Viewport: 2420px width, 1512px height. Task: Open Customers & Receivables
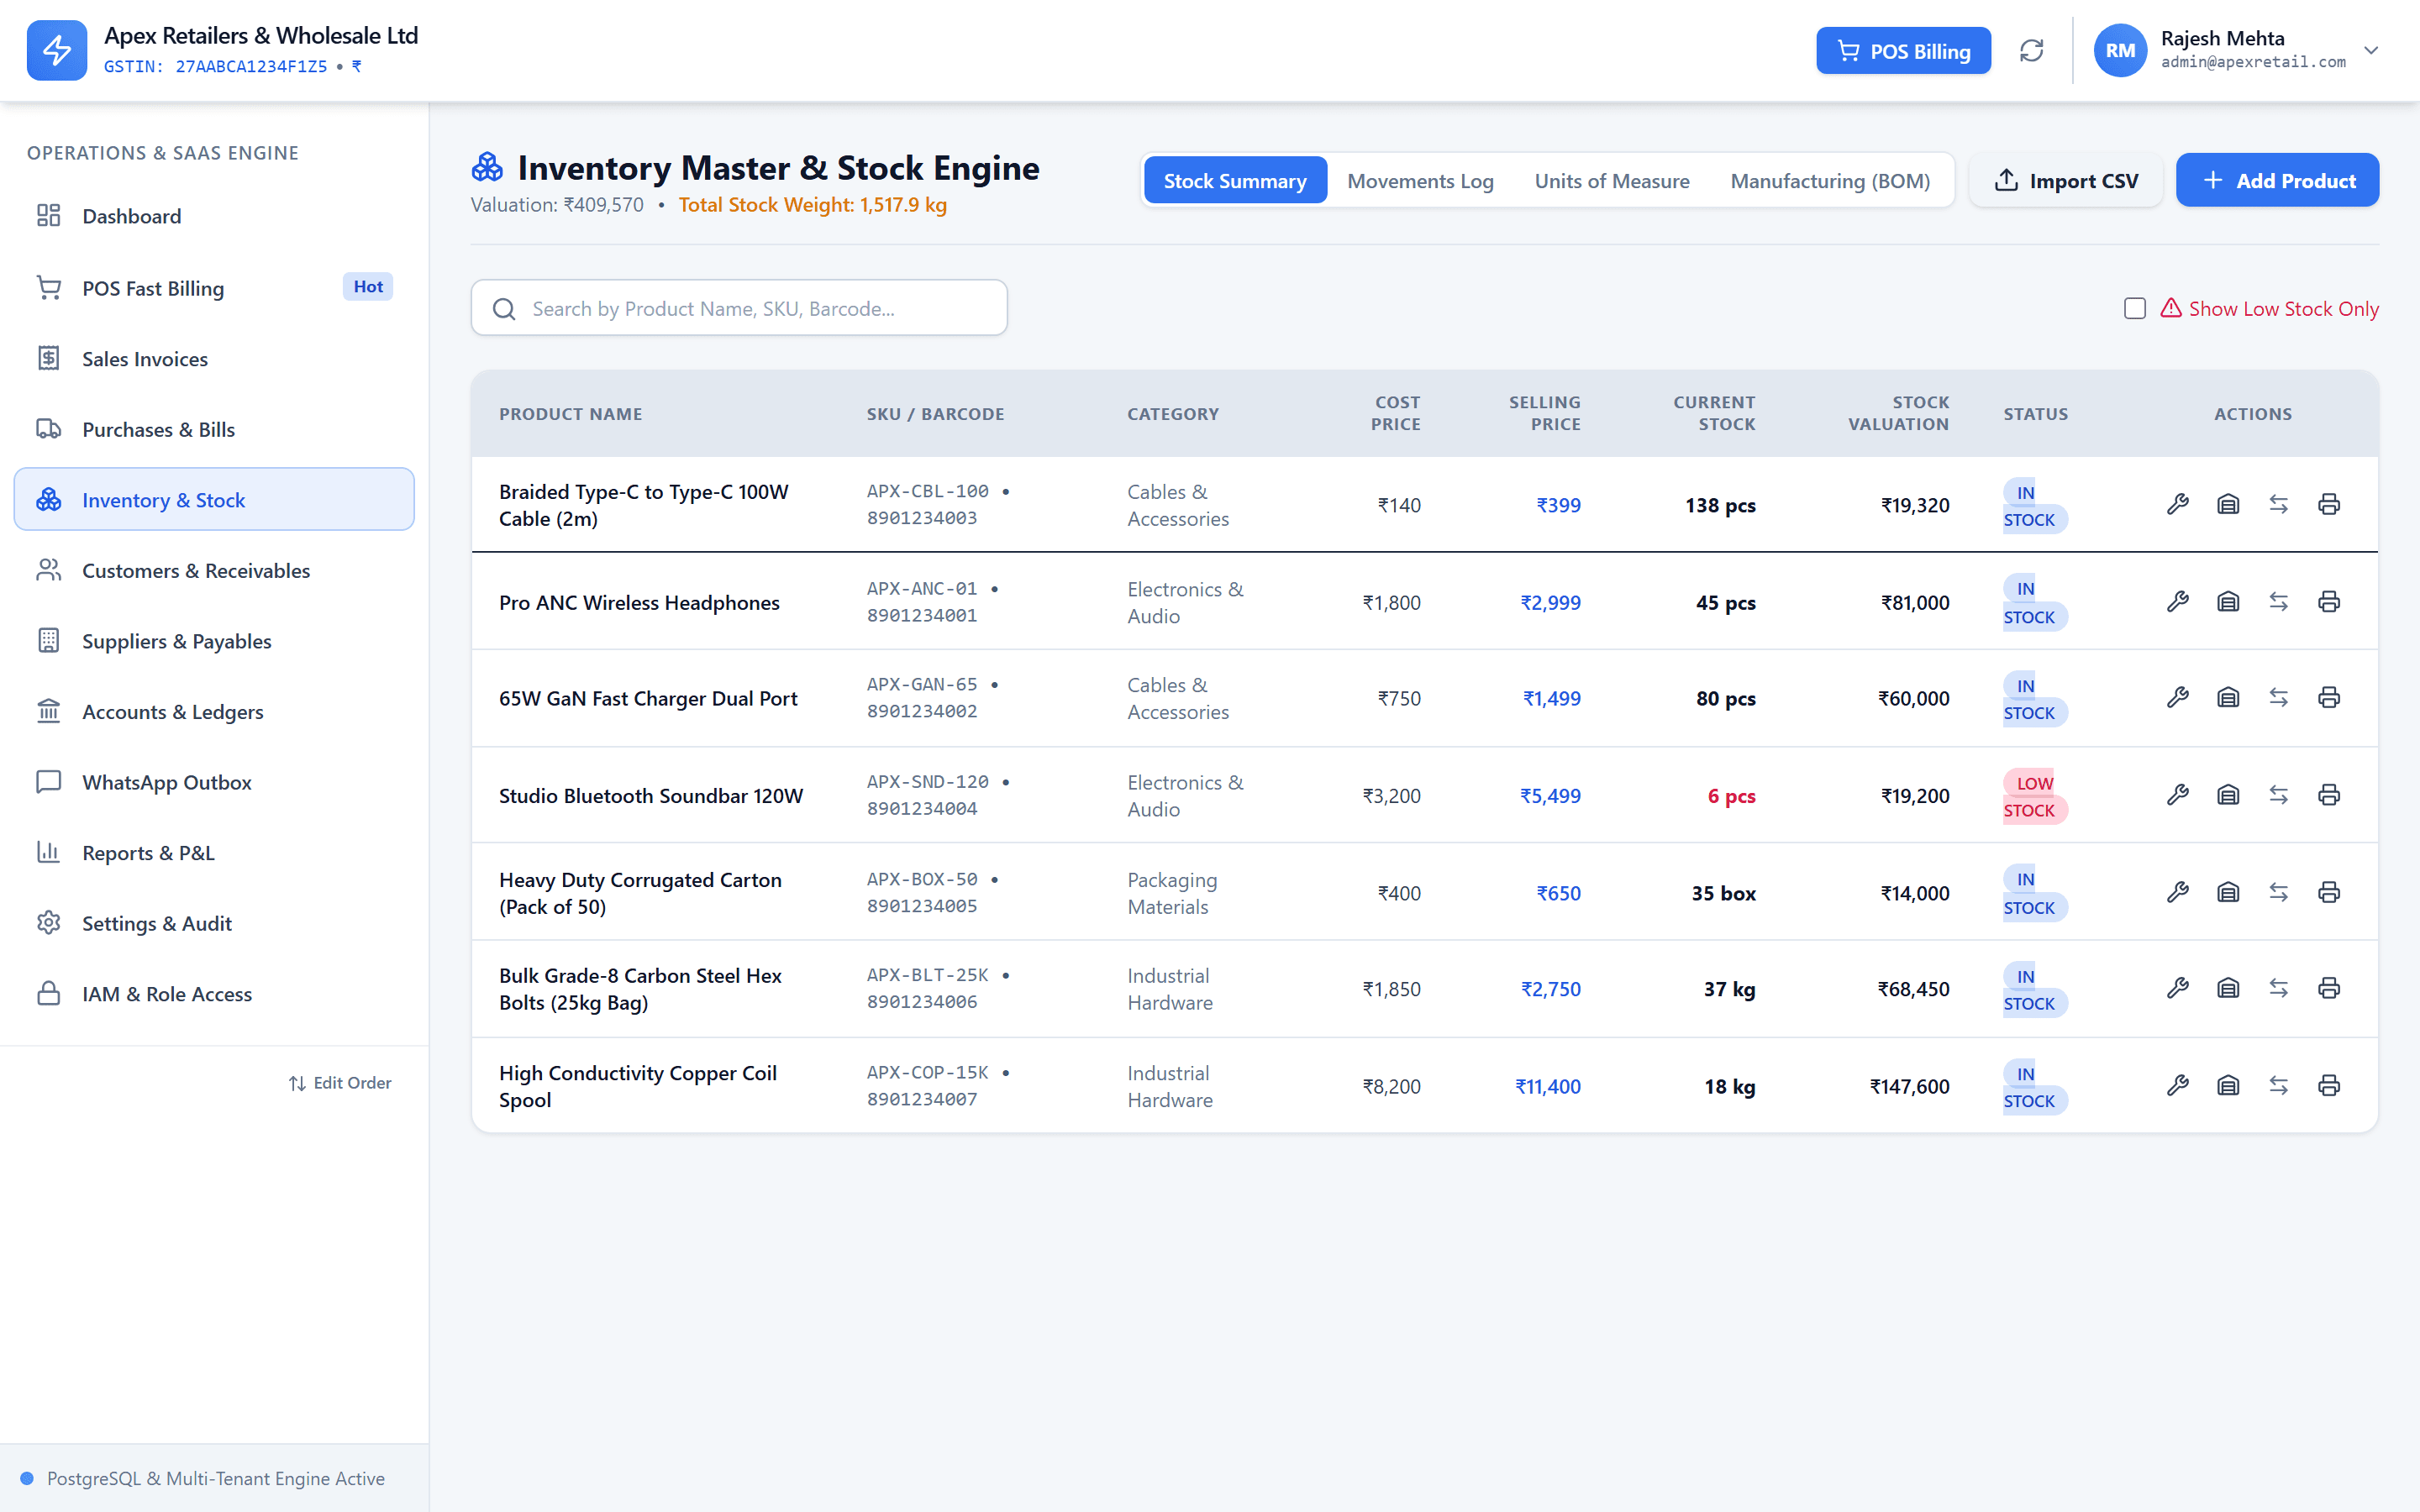[x=214, y=570]
